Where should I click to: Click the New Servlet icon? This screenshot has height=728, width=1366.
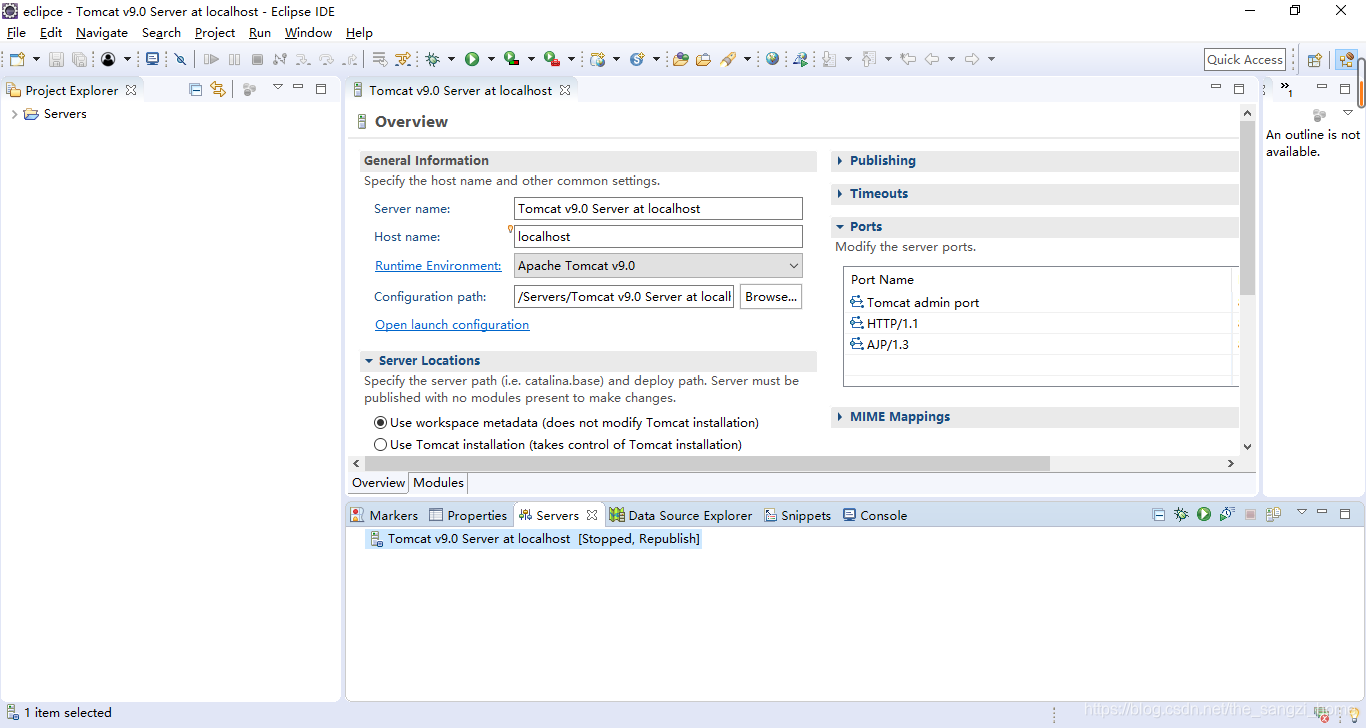click(637, 59)
